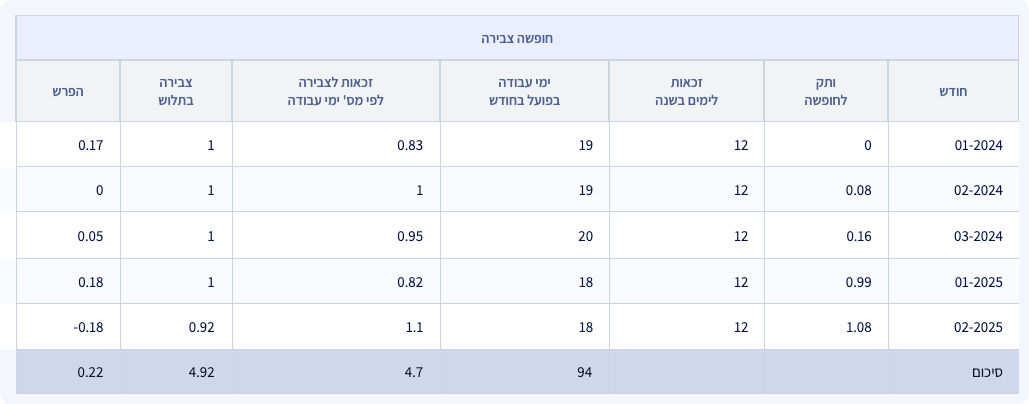Select the ותק לחופשה column header
This screenshot has width=1029, height=404.
pyautogui.click(x=826, y=91)
